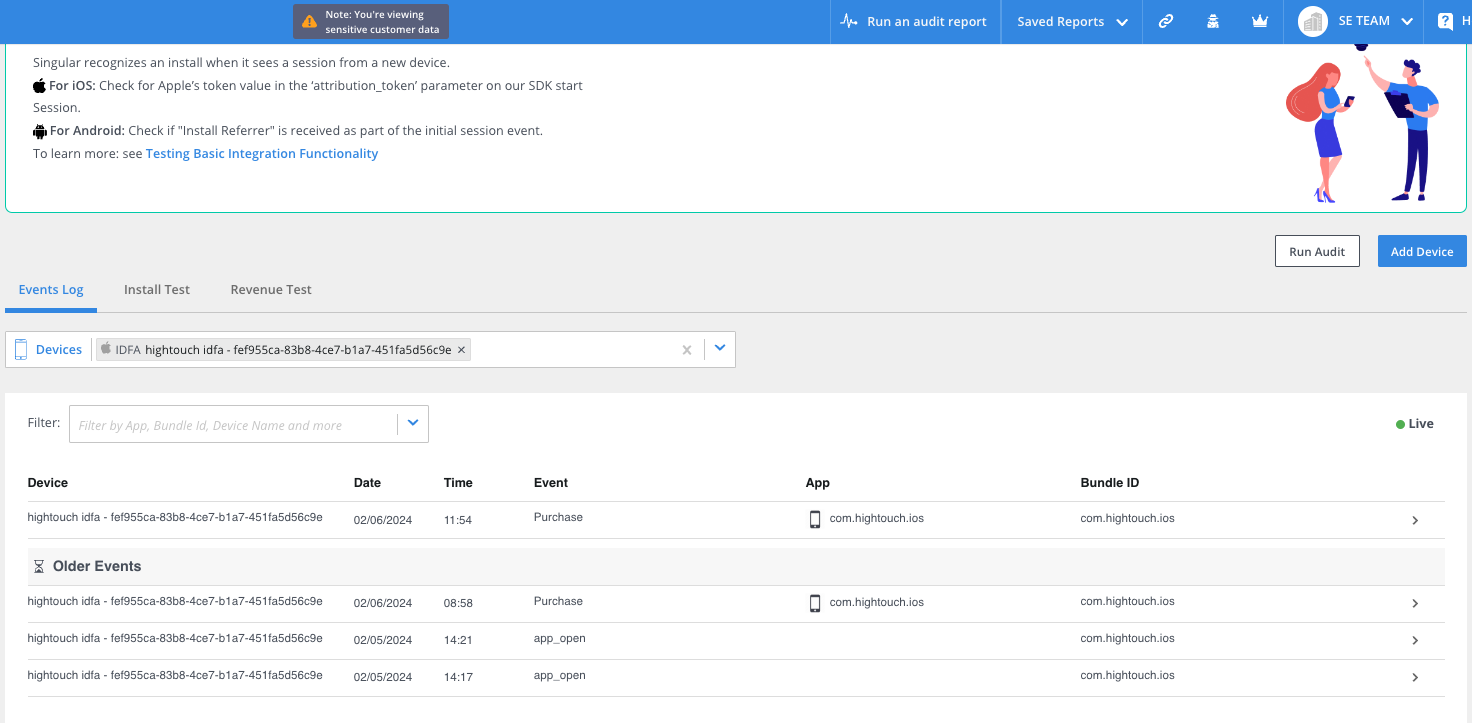
Task: Open Testing Basic Integration Functionality link
Action: [x=262, y=154]
